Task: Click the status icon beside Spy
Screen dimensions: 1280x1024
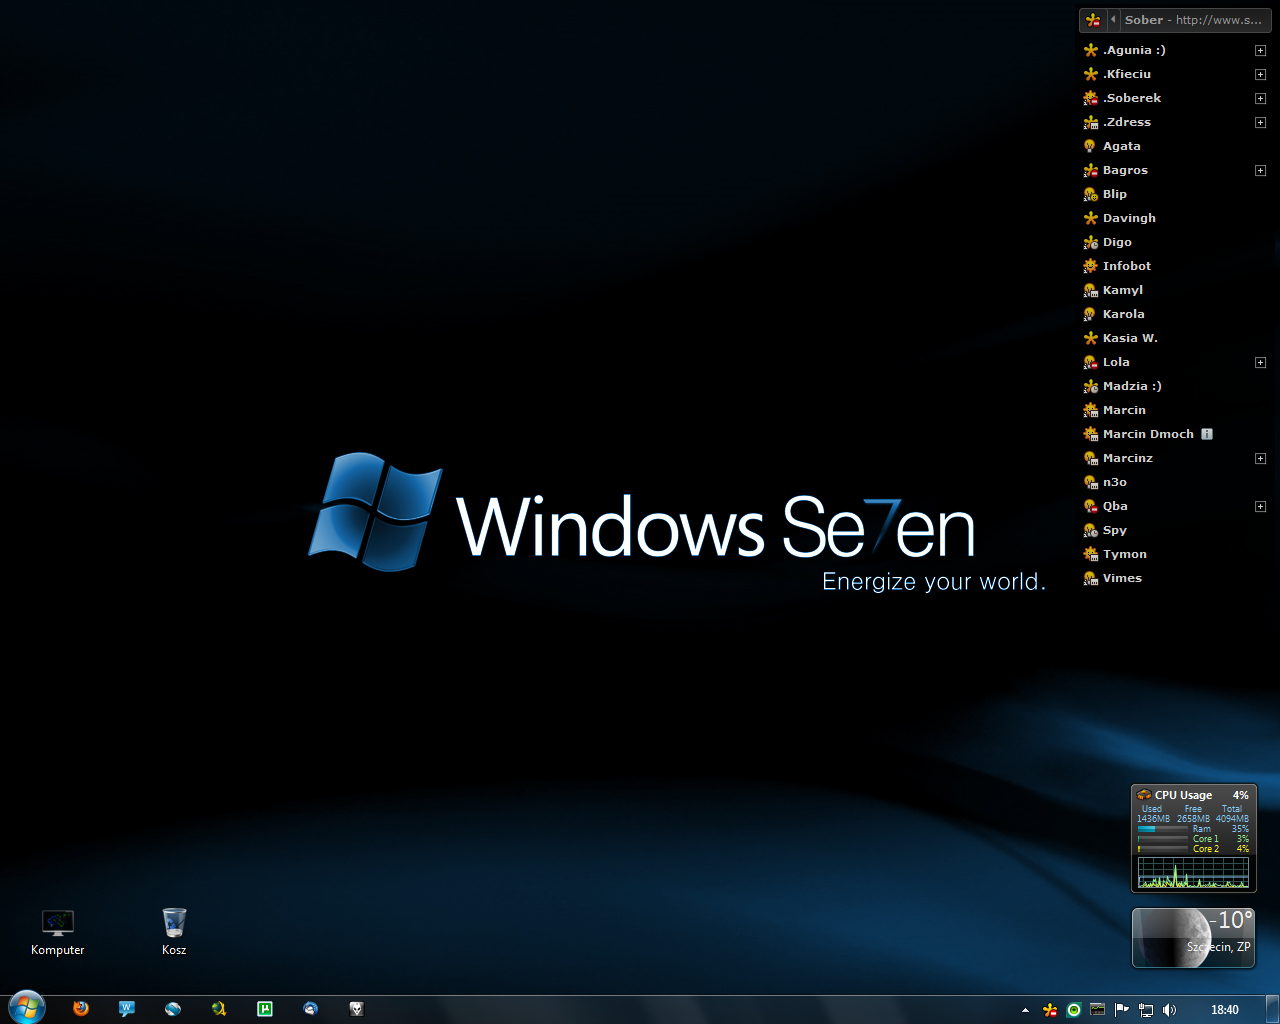Action: [x=1090, y=530]
